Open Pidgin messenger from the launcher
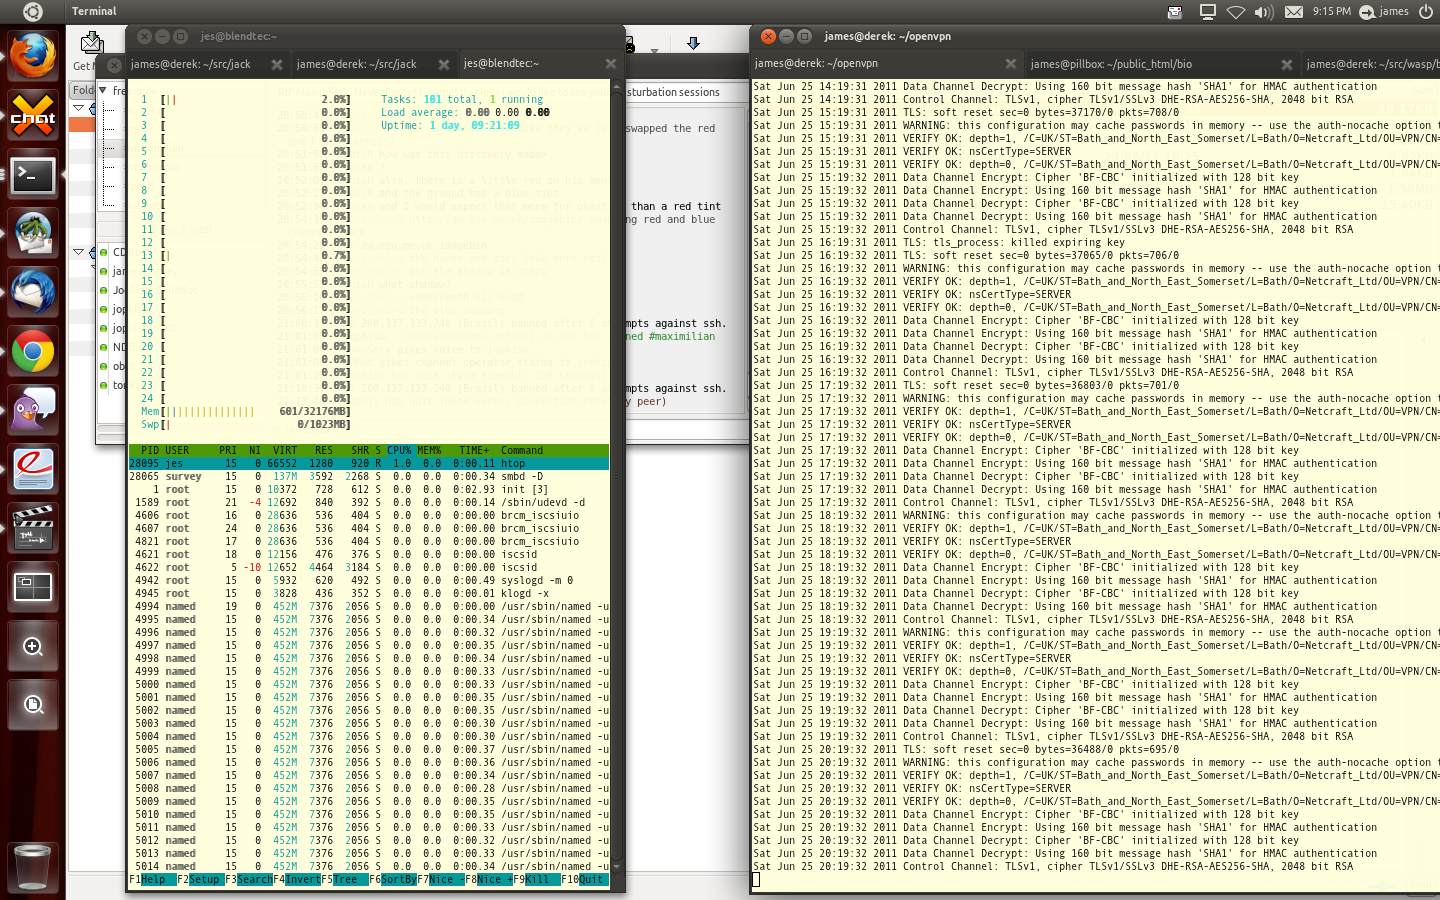The height and width of the screenshot is (900, 1440). [32, 411]
